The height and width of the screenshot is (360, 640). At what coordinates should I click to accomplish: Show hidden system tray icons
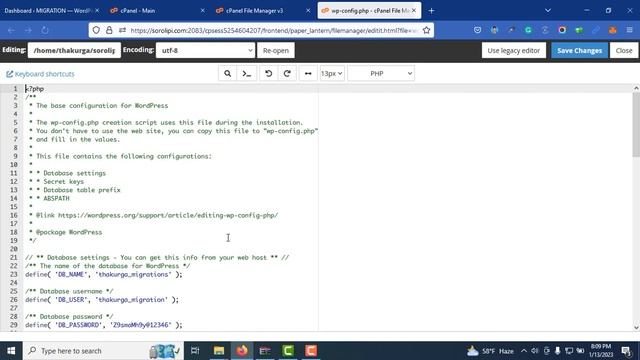click(x=524, y=351)
